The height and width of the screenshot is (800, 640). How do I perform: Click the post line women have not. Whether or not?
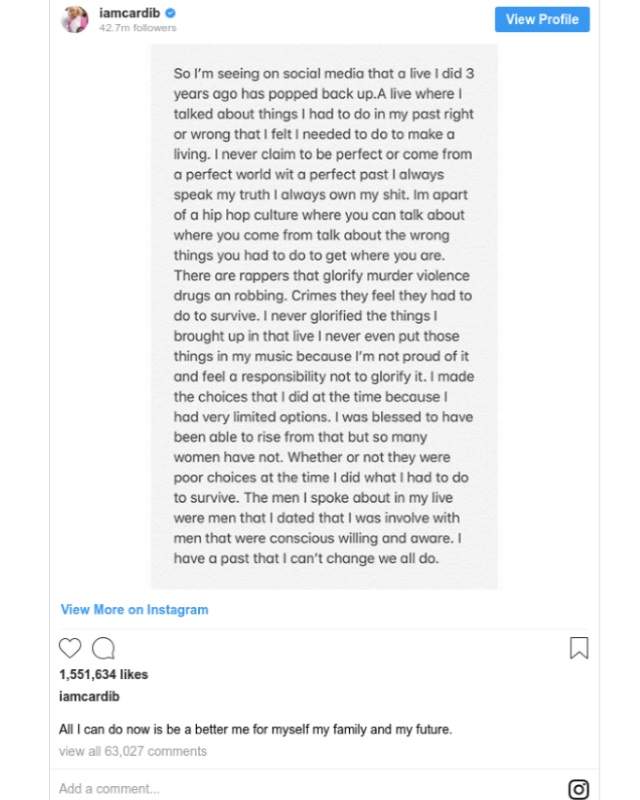click(312, 457)
